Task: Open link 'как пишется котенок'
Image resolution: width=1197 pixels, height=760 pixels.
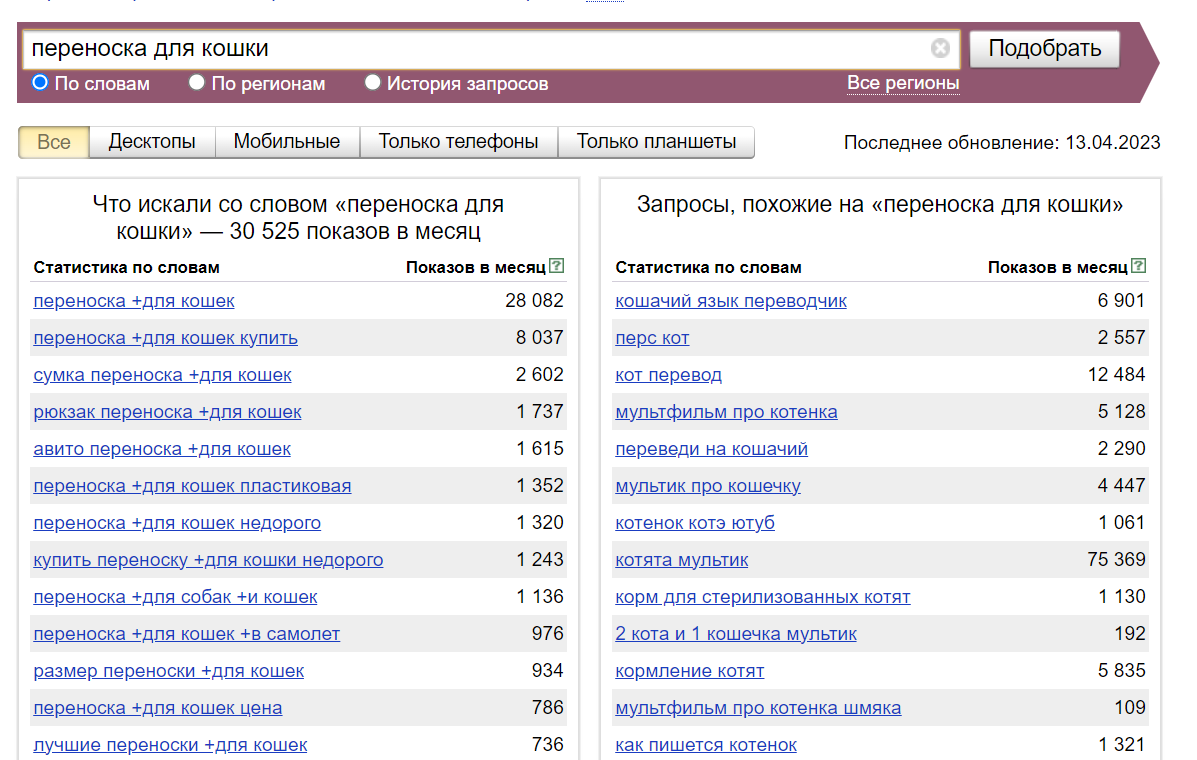Action: pos(705,746)
